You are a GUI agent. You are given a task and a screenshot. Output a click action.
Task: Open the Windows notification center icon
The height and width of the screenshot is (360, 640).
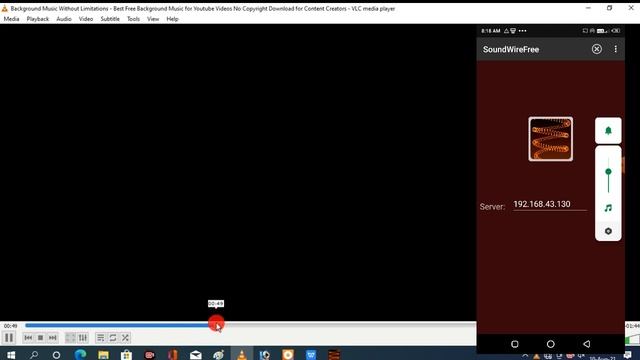tap(628, 355)
